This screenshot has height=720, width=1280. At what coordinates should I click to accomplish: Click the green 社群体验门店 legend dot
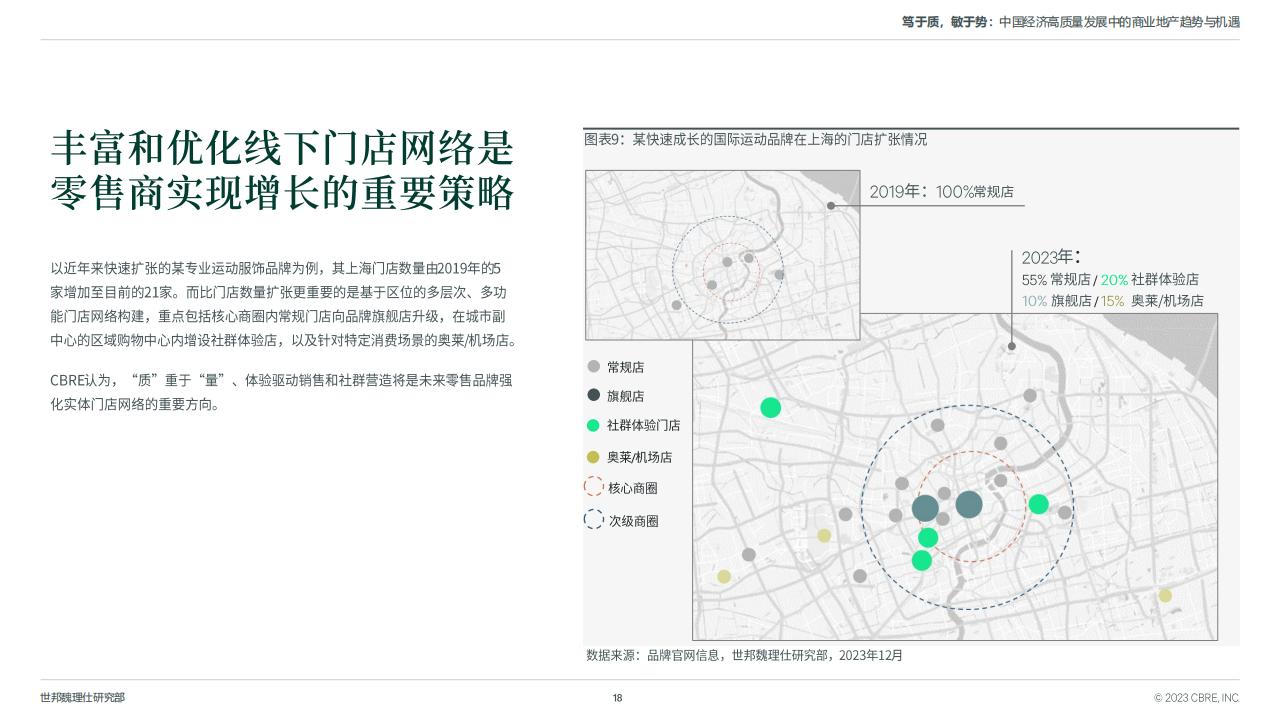coord(593,425)
